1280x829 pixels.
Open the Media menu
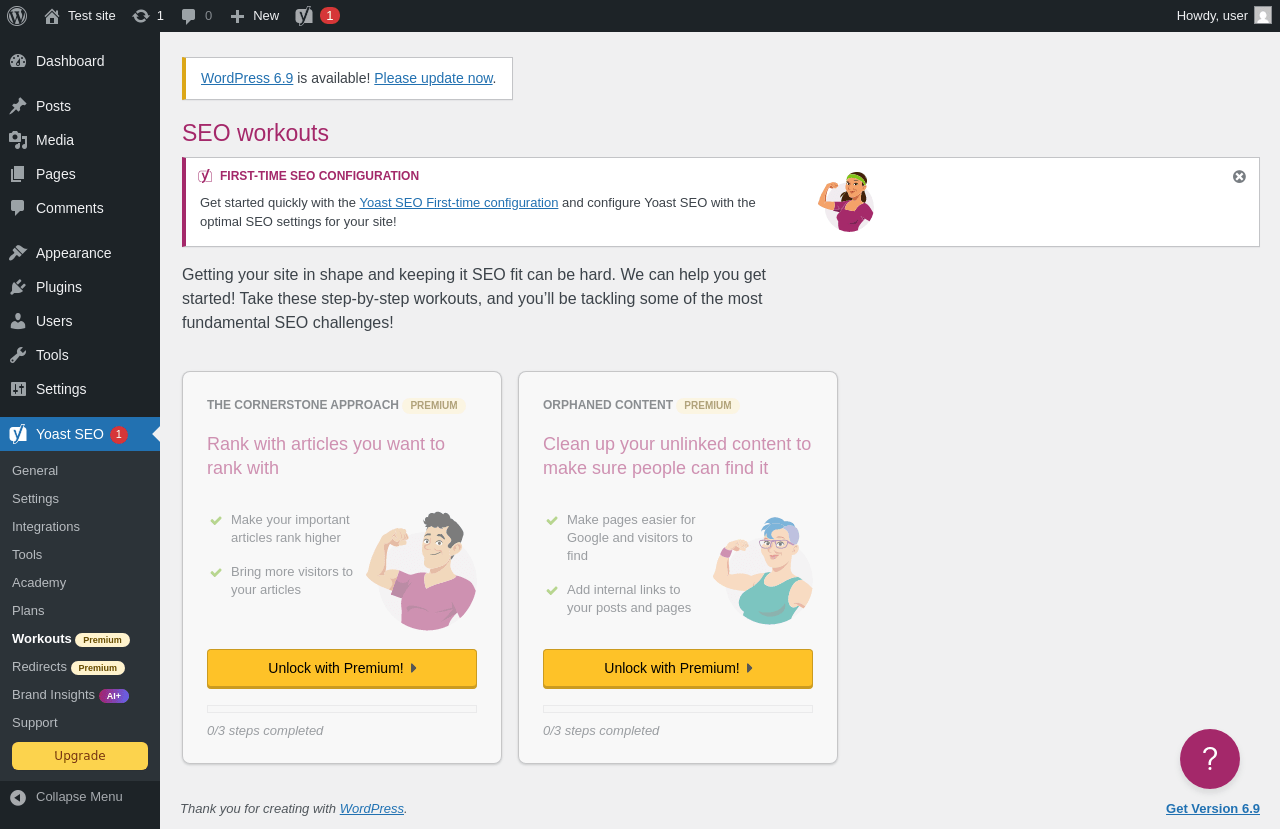(x=80, y=140)
